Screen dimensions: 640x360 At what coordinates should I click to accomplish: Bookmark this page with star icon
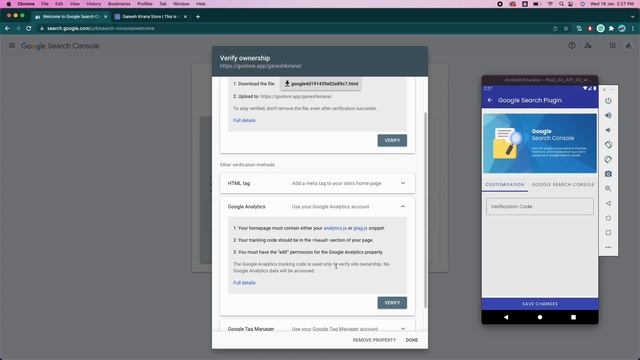(x=566, y=29)
